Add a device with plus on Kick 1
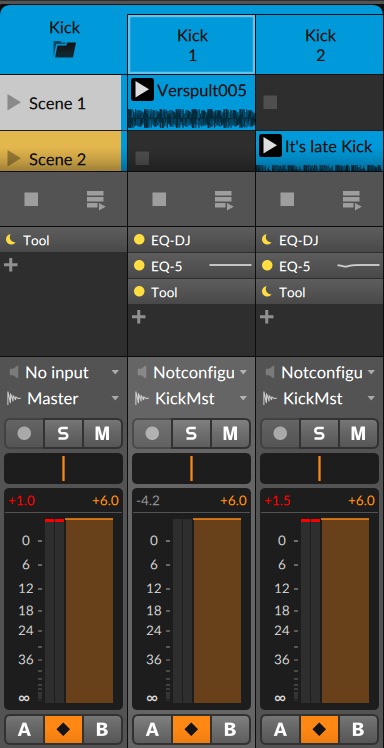This screenshot has width=384, height=748. pos(139,317)
